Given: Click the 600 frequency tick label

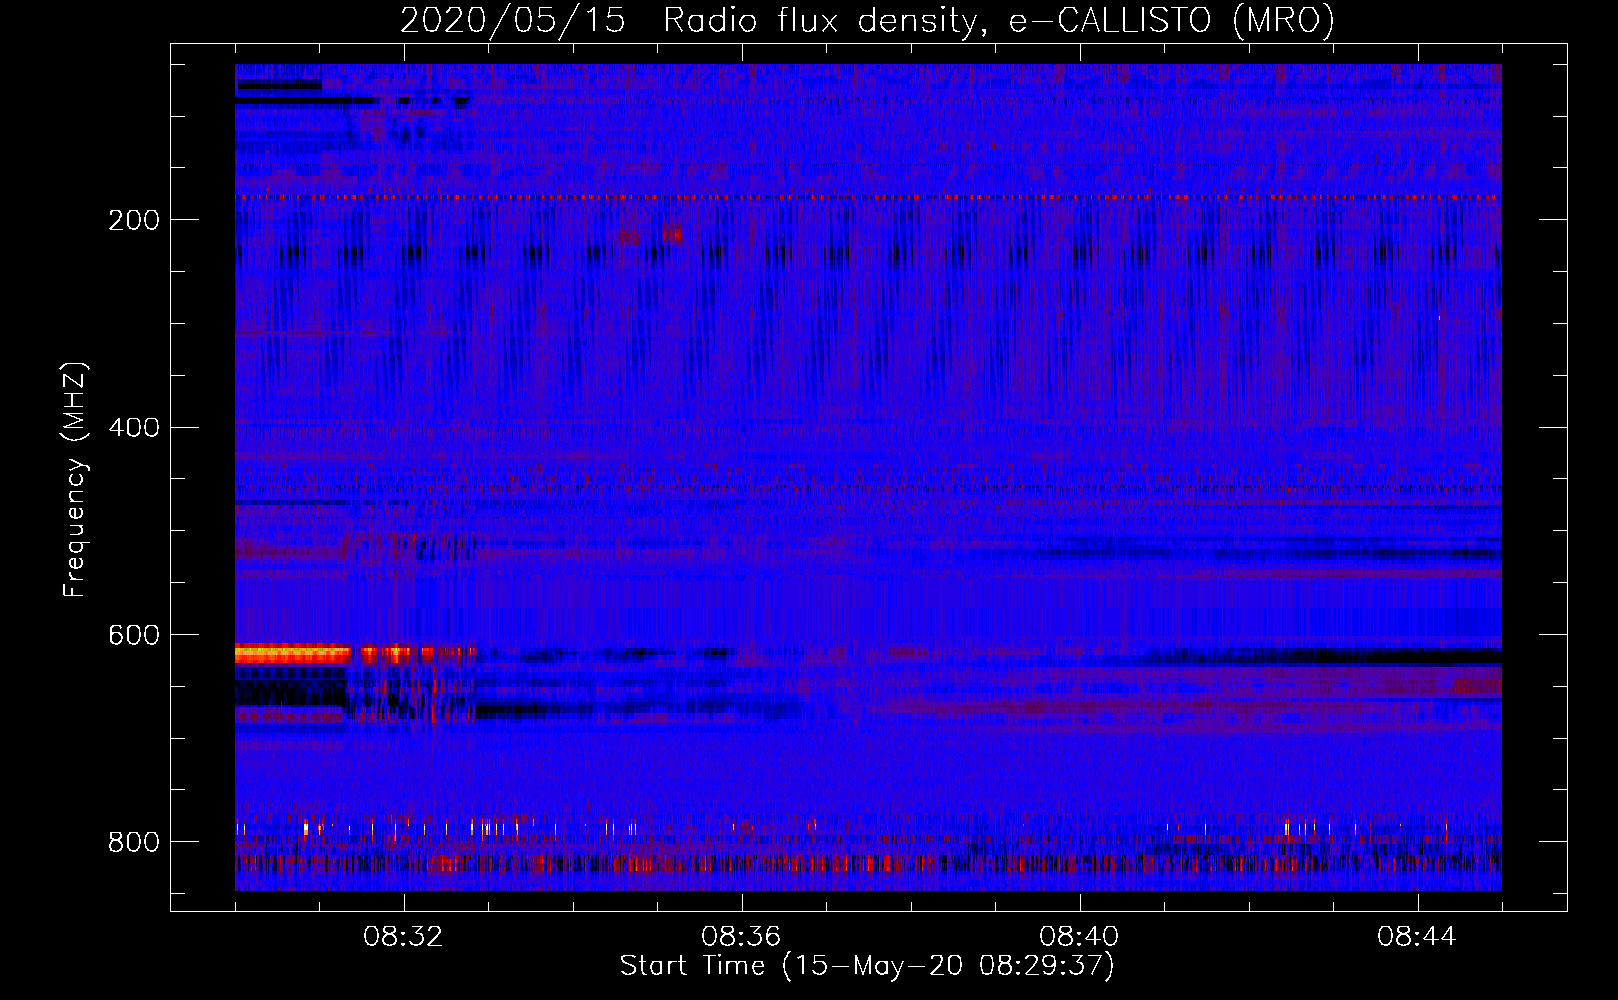Looking at the screenshot, I should pyautogui.click(x=134, y=635).
